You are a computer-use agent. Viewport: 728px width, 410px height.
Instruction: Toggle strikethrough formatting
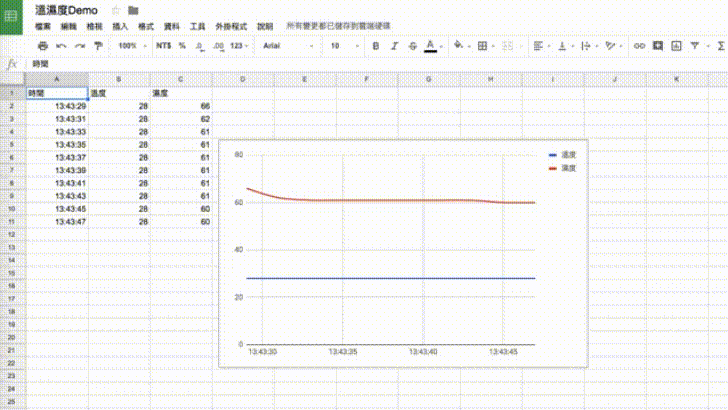[x=412, y=46]
